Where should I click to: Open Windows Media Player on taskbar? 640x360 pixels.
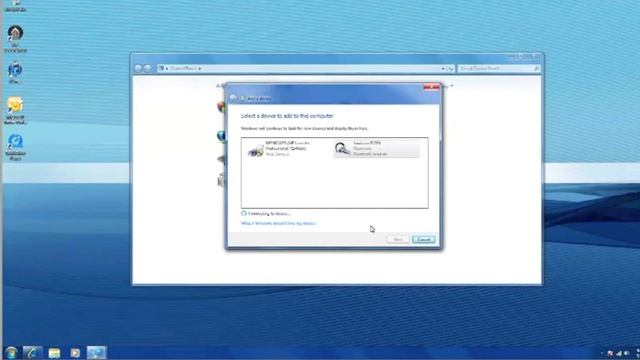tap(75, 353)
